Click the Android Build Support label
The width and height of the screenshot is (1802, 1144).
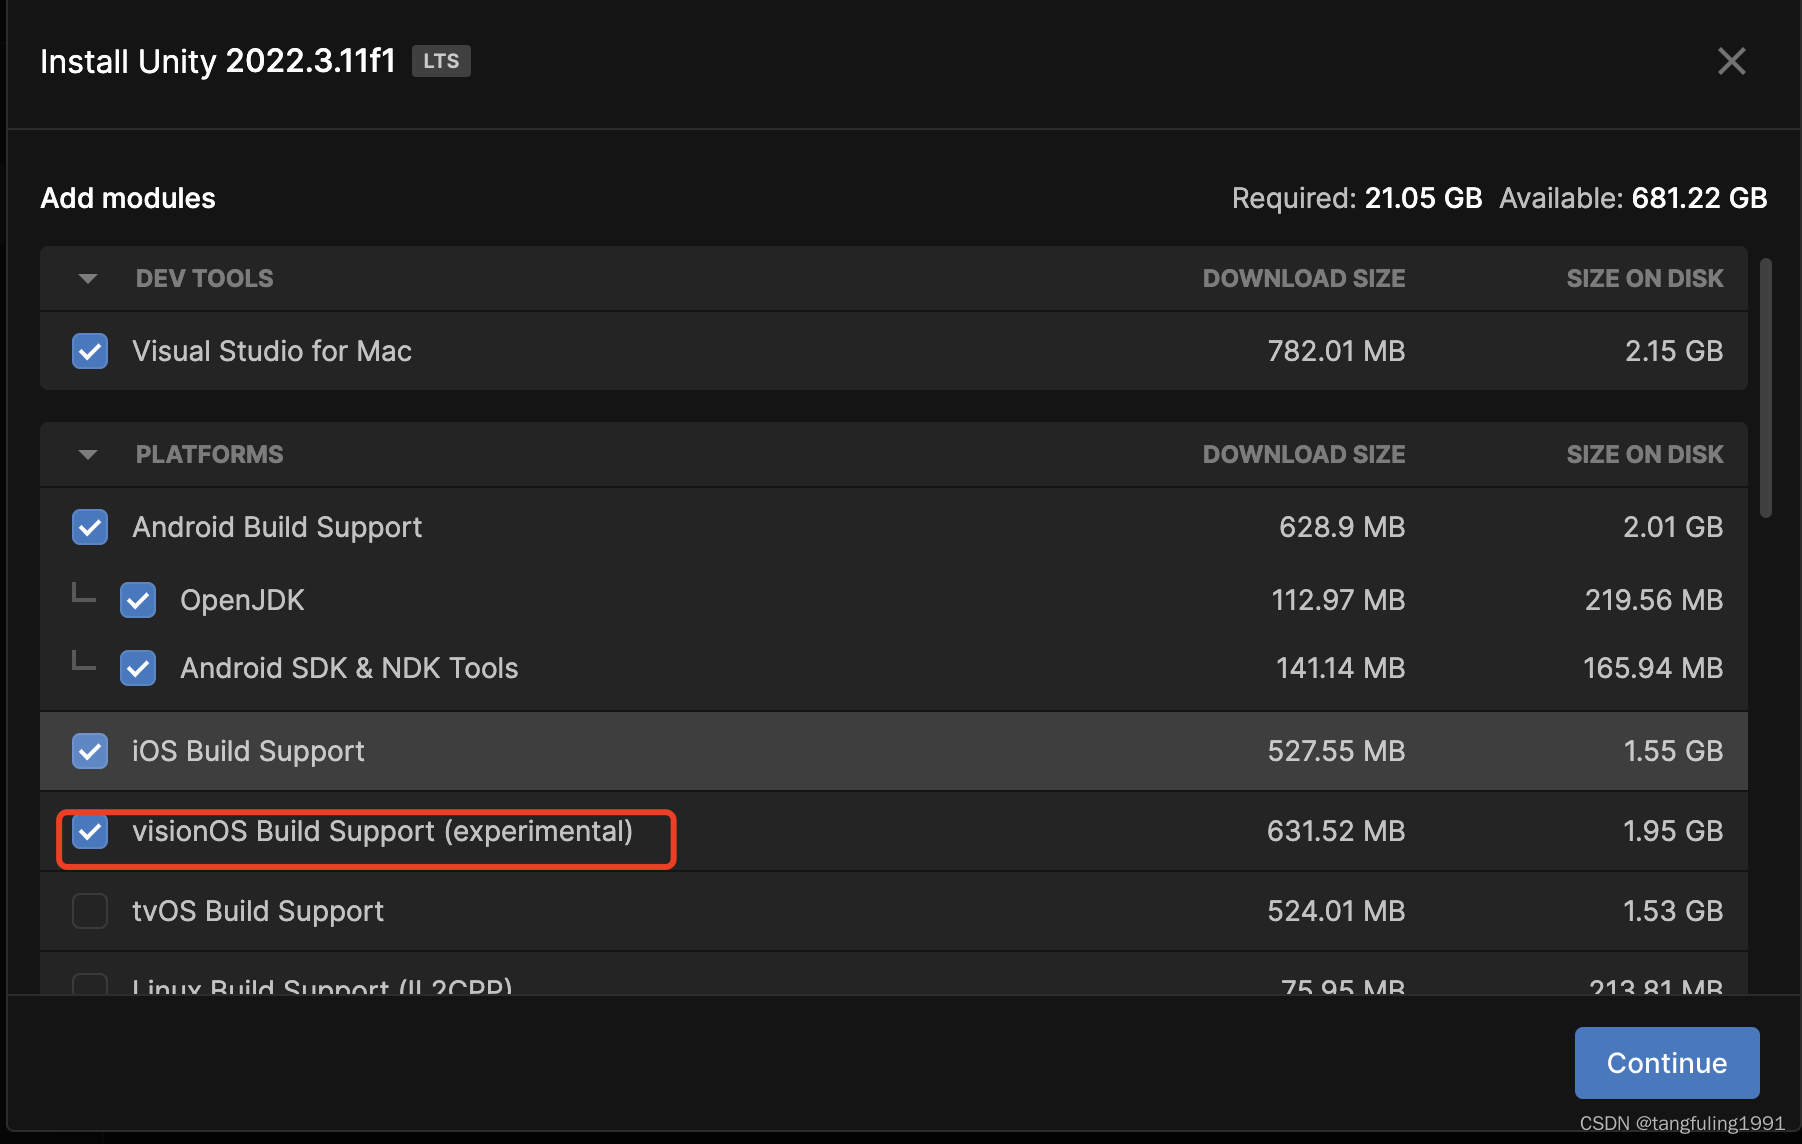pyautogui.click(x=277, y=527)
